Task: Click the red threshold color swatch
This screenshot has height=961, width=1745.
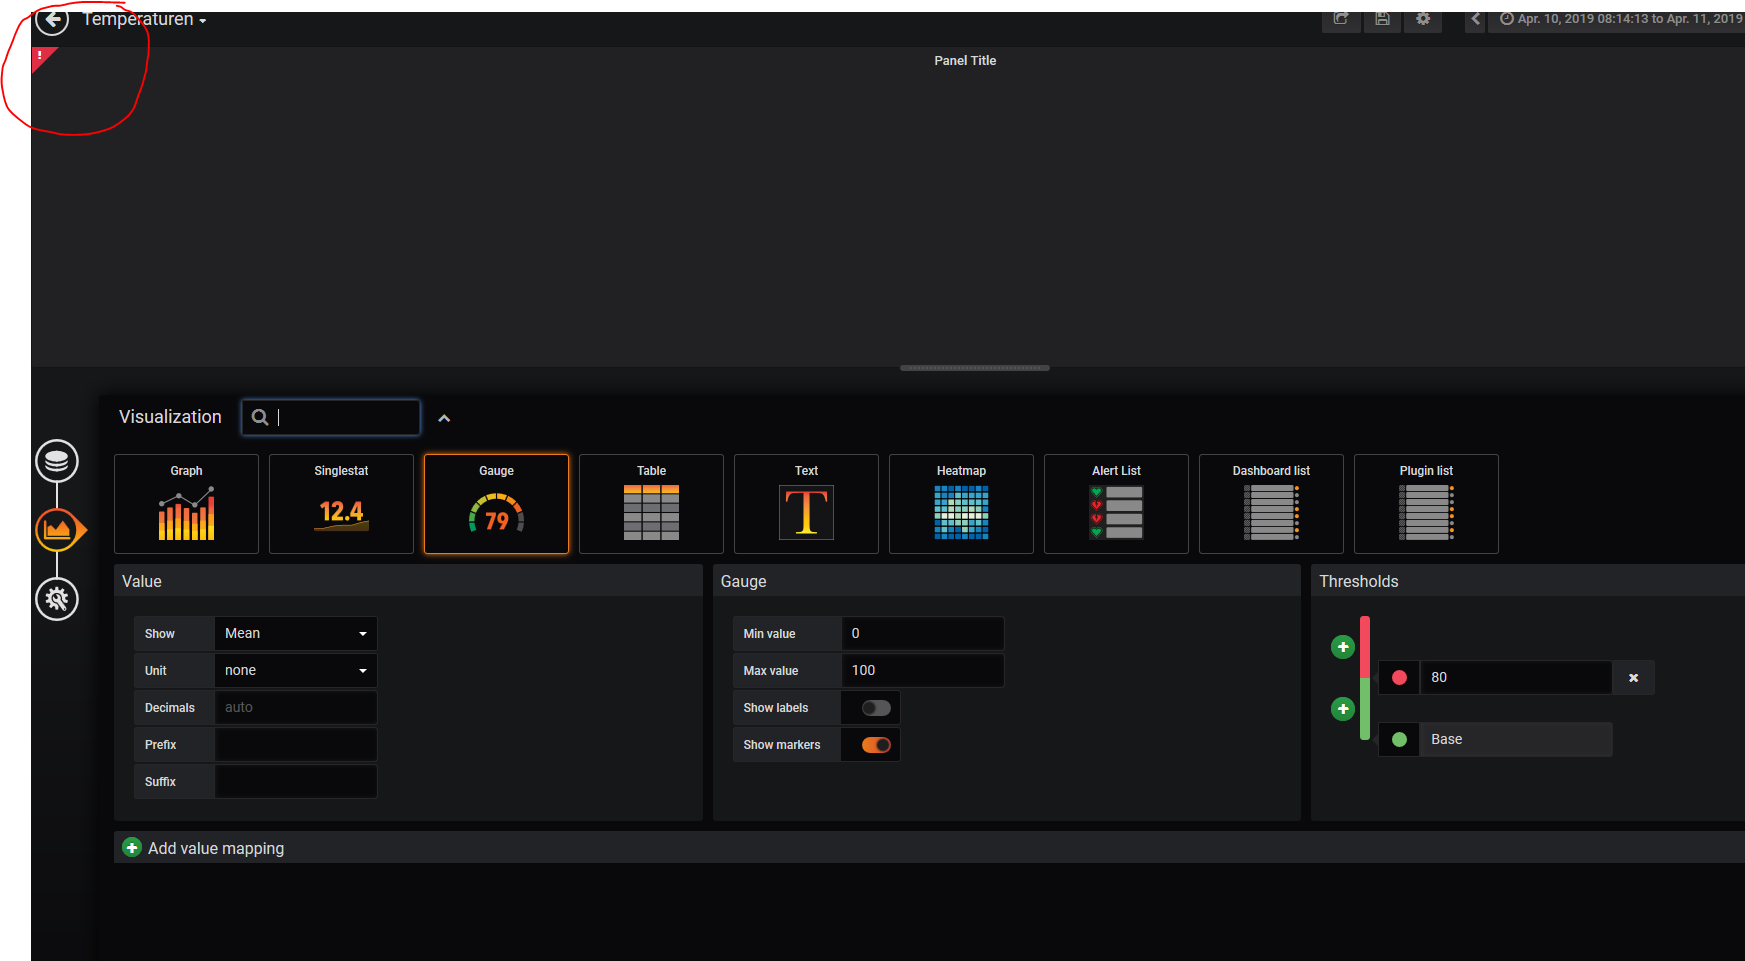Action: [x=1399, y=678]
